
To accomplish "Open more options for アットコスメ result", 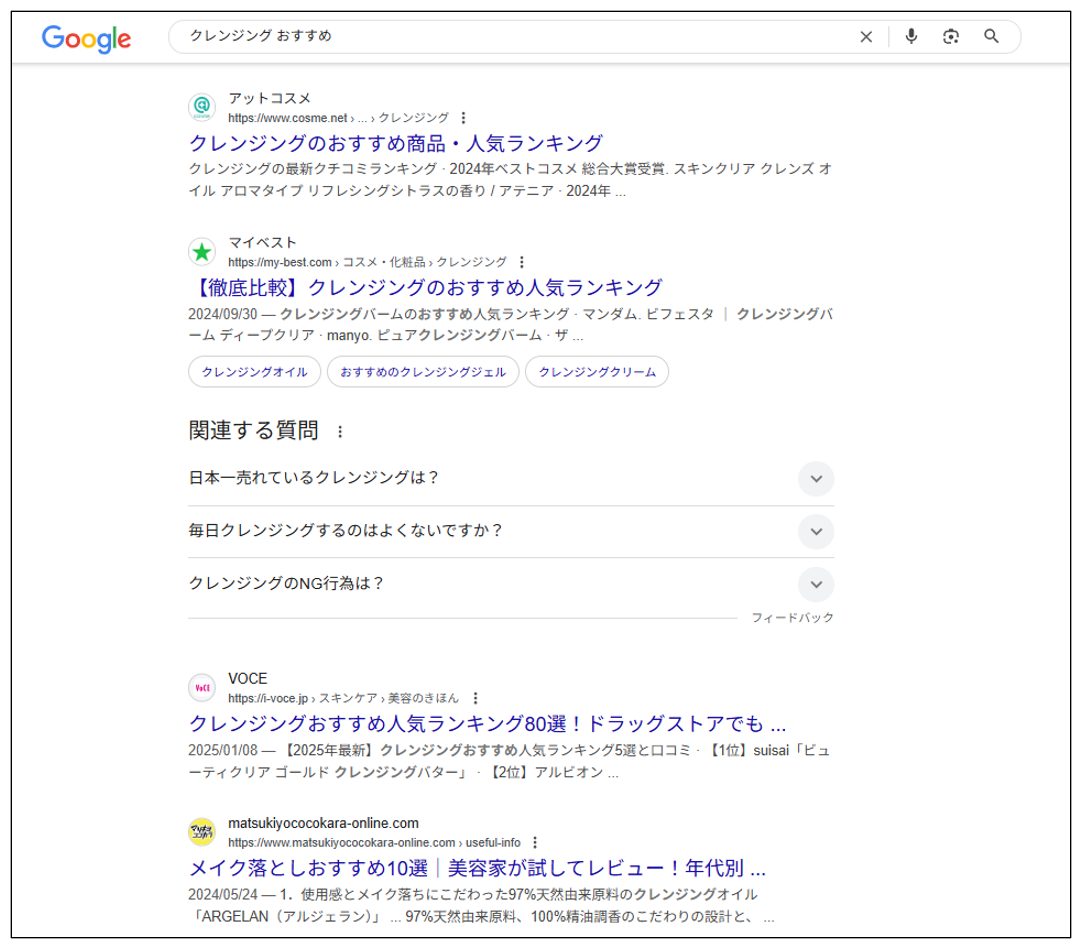I will click(x=464, y=118).
